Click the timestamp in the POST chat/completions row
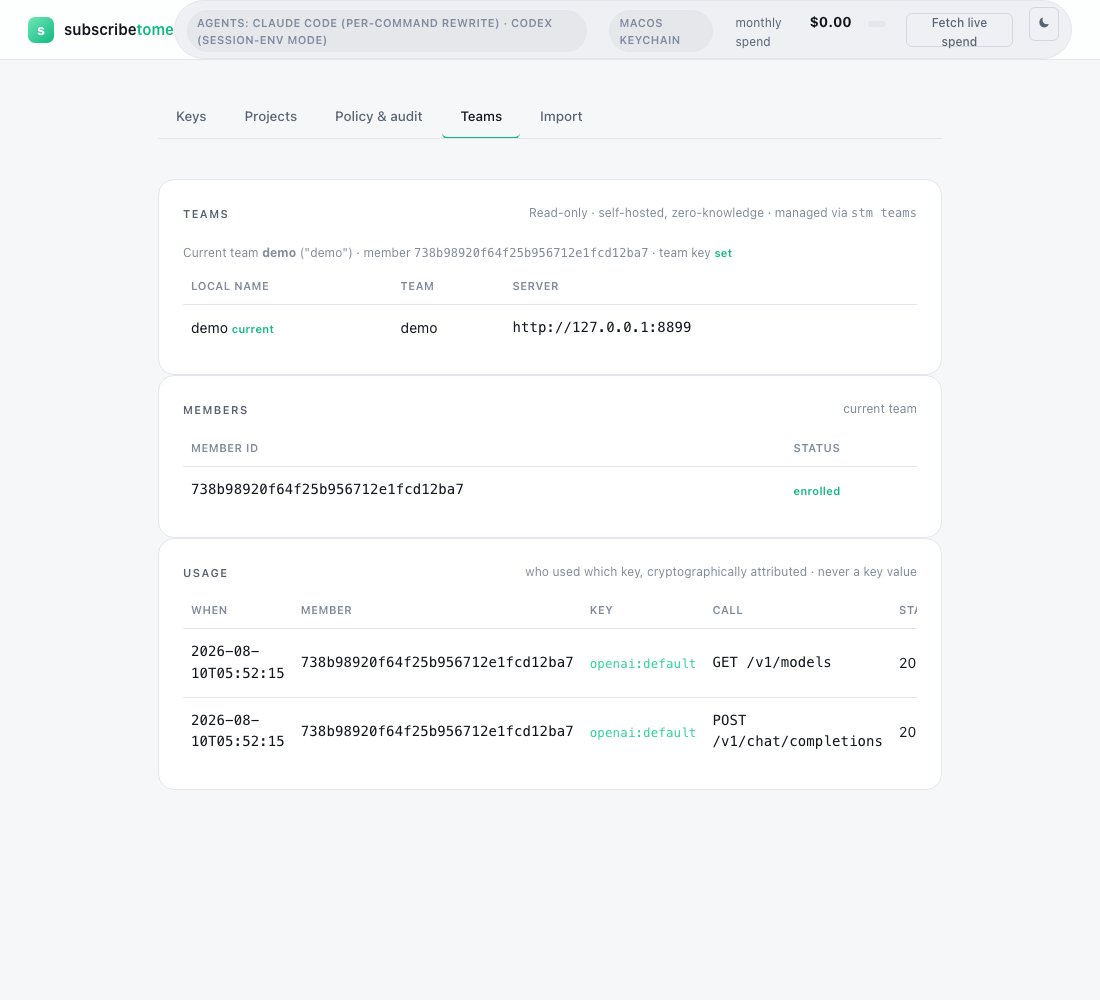The height and width of the screenshot is (1000, 1100). point(238,731)
